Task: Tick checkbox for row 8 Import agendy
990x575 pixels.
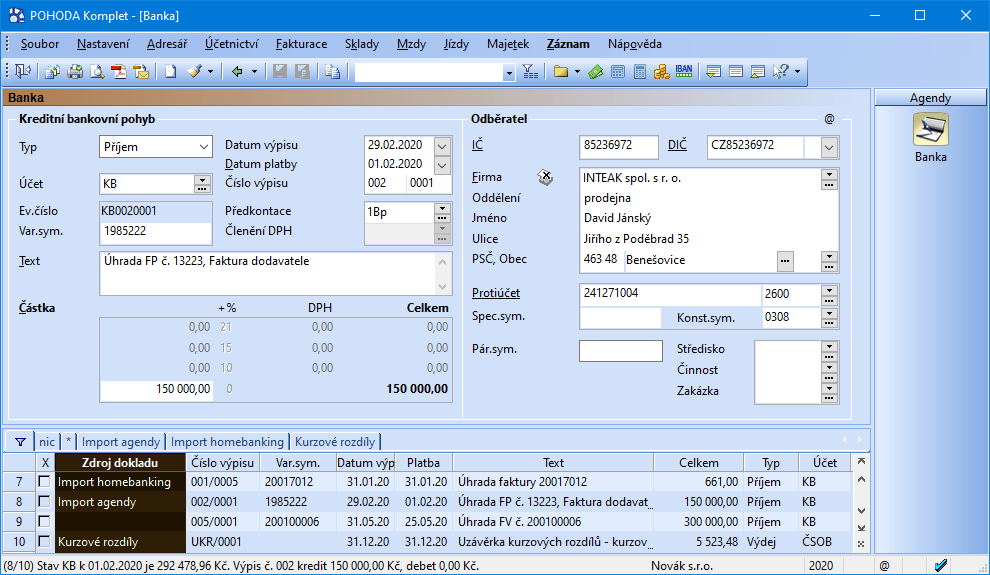Action: point(44,502)
